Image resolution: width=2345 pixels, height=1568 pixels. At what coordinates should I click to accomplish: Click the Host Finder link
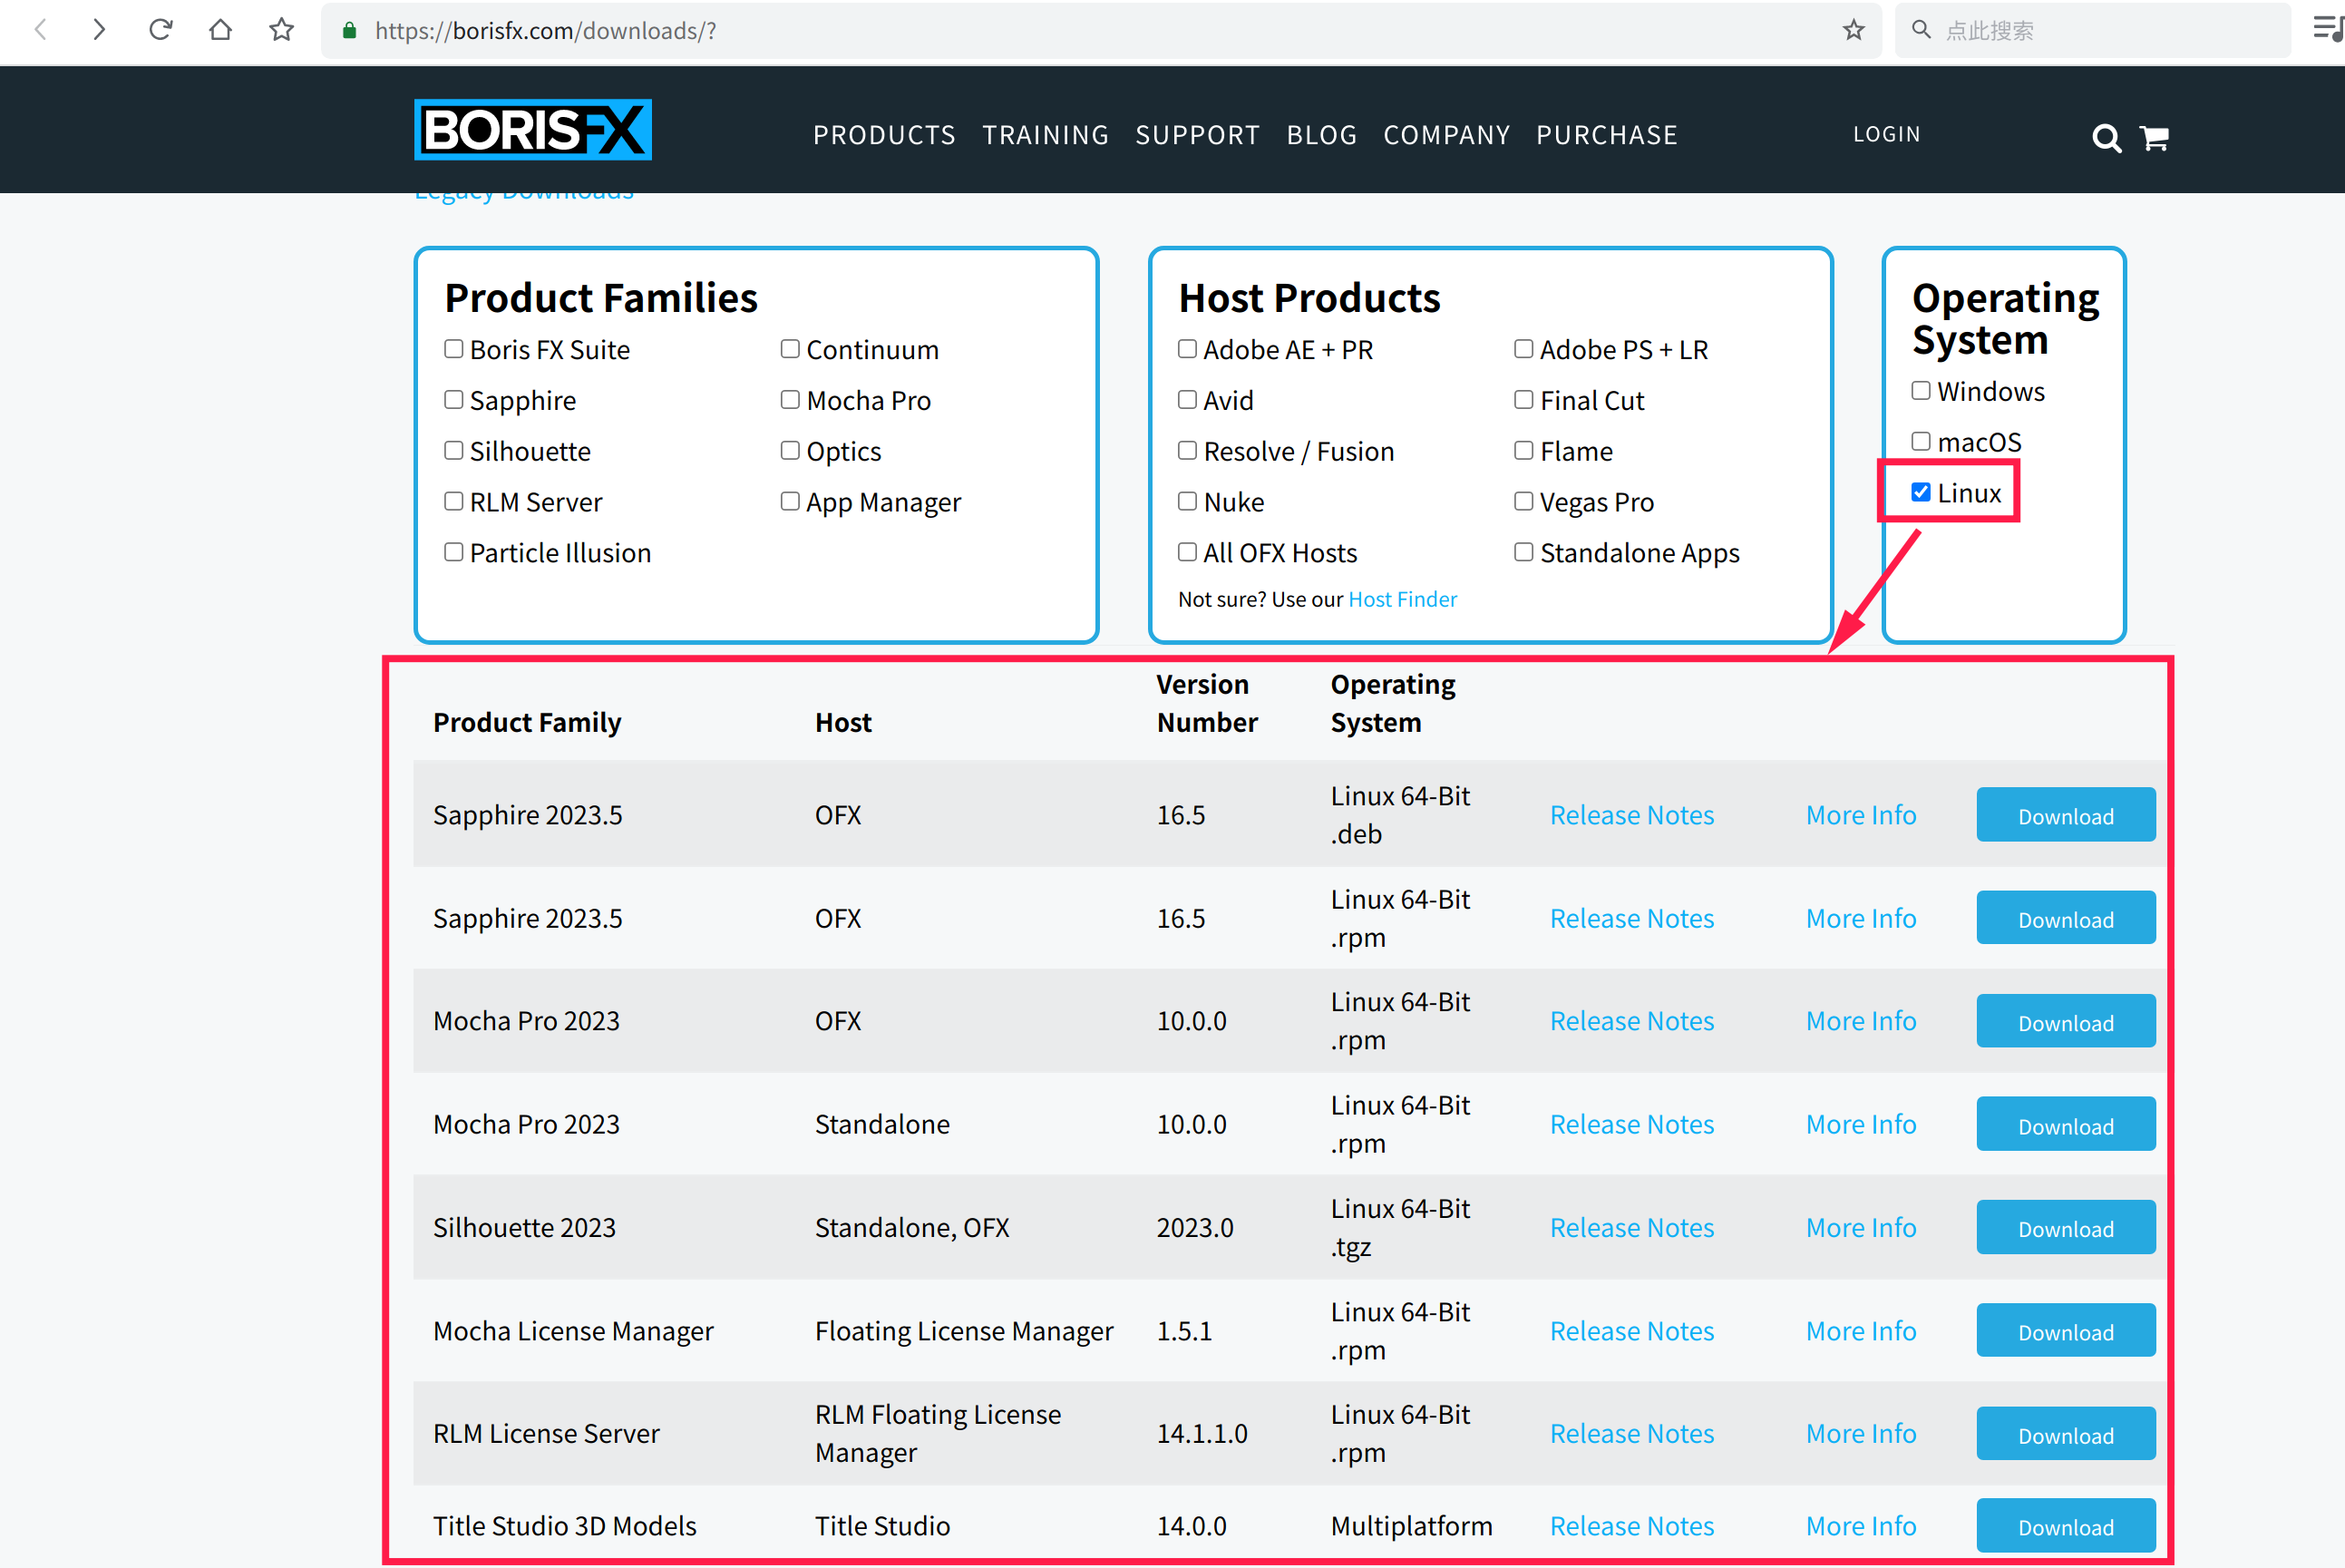pos(1402,599)
